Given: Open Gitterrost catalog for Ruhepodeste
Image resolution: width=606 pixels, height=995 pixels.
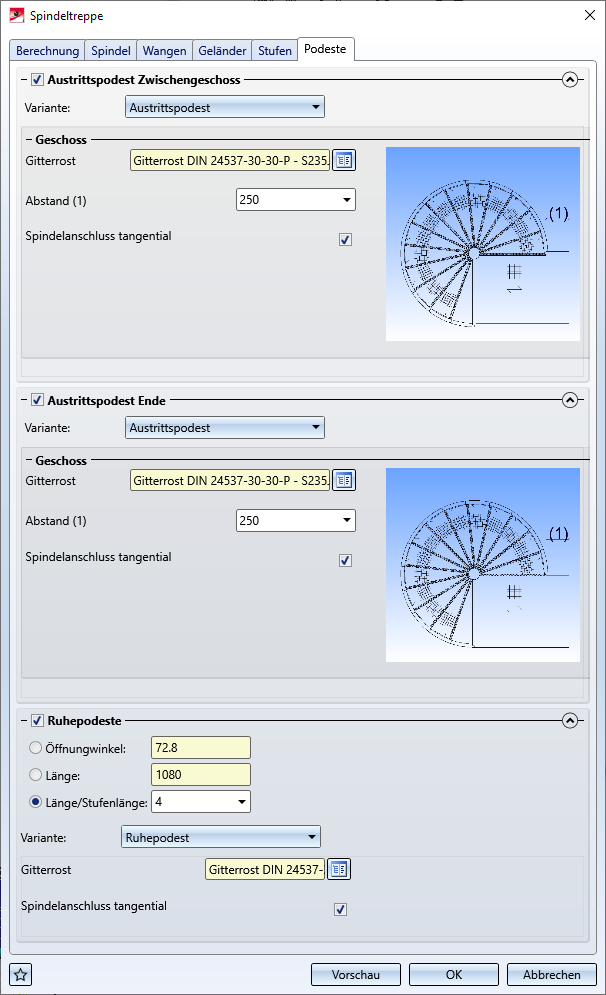Looking at the screenshot, I should point(339,870).
